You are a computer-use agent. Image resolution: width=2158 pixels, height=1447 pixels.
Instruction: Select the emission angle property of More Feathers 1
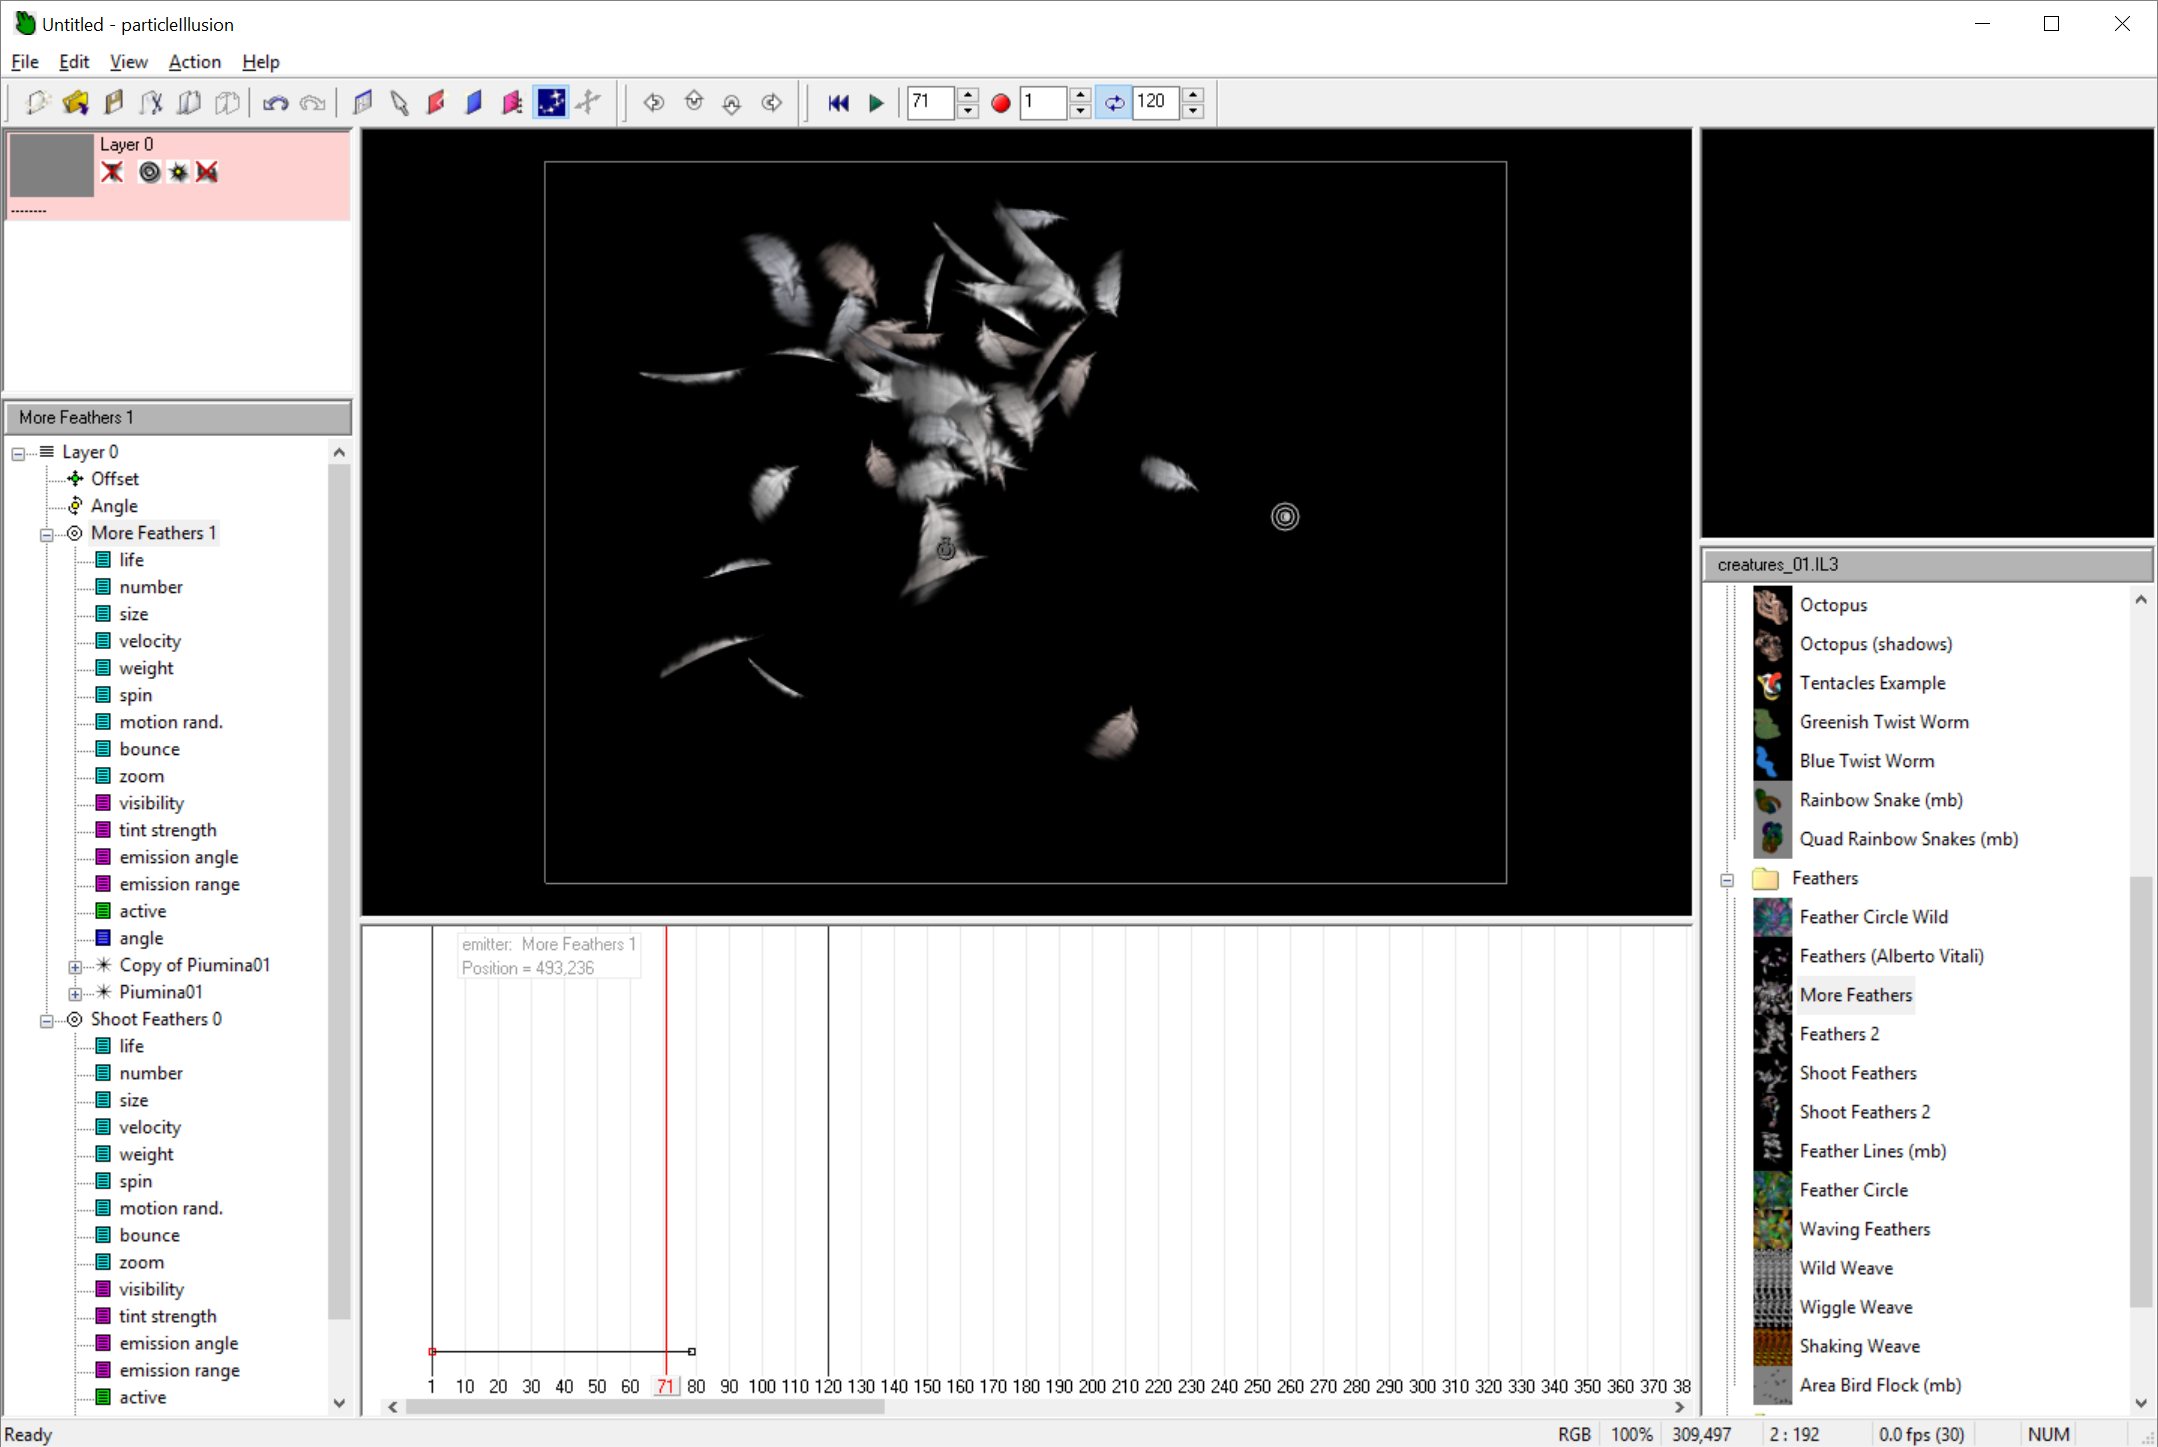click(x=178, y=857)
